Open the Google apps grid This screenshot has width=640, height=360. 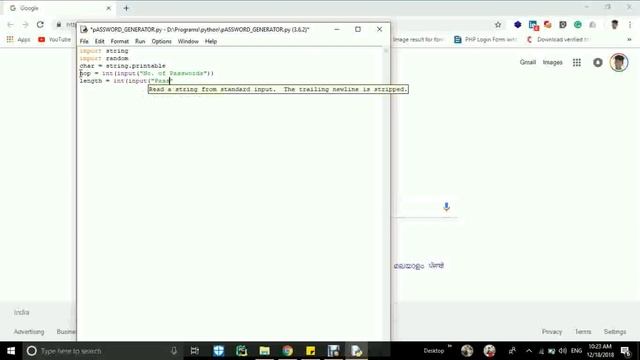click(x=577, y=62)
